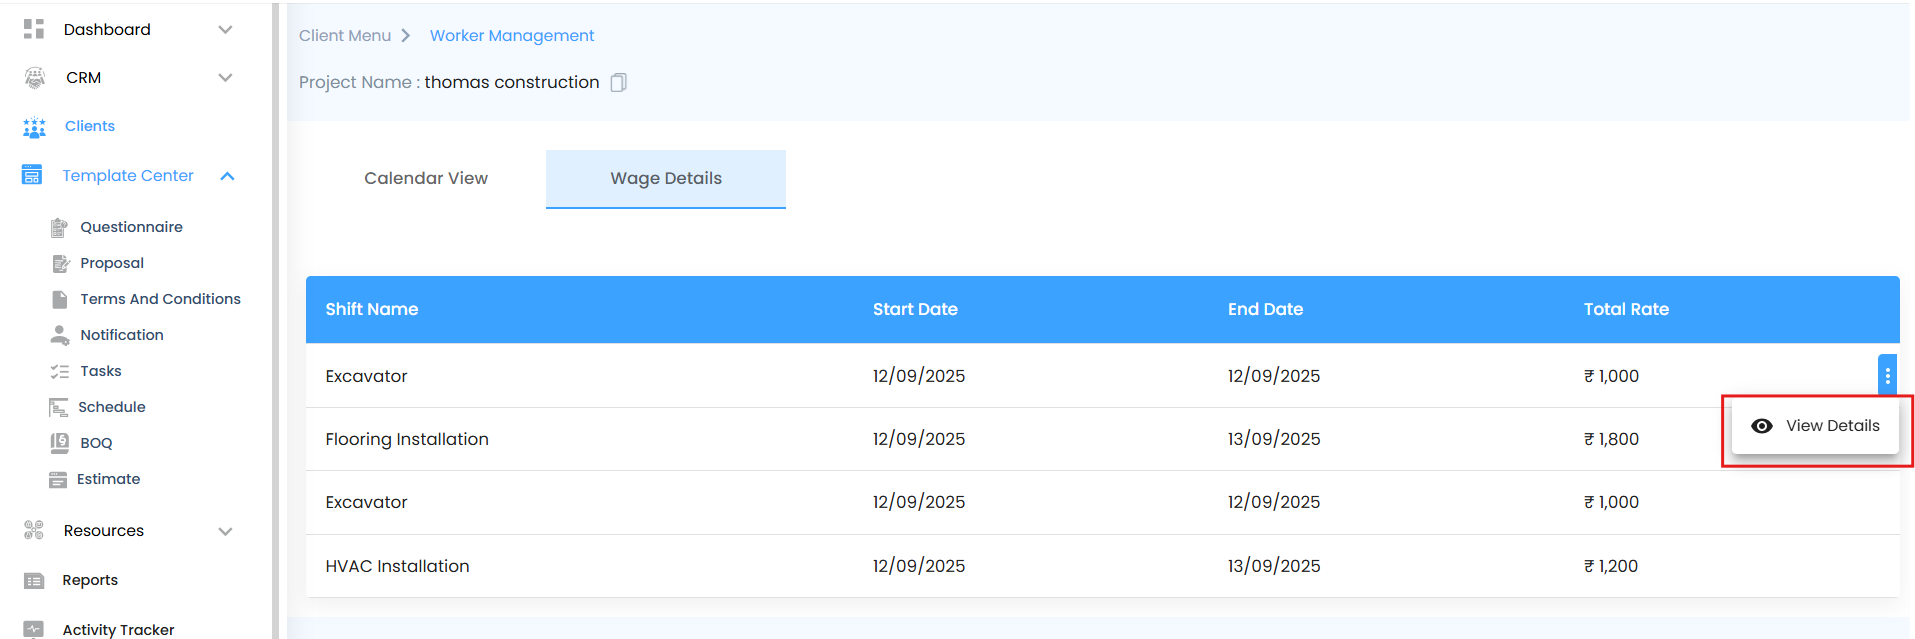This screenshot has height=639, width=1915.
Task: Expand the CRM menu chevron
Action: click(225, 78)
